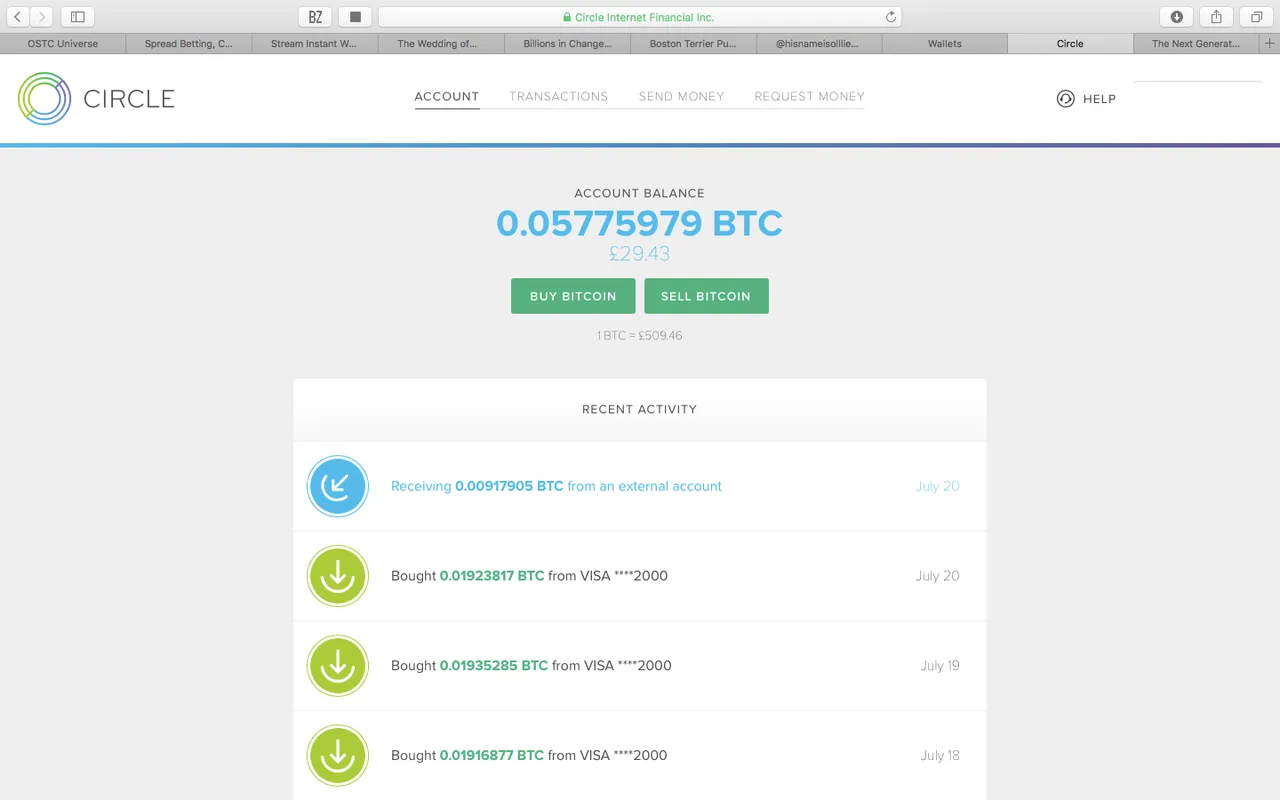Switch to the Wallets tab
This screenshot has width=1280, height=800.
click(945, 44)
